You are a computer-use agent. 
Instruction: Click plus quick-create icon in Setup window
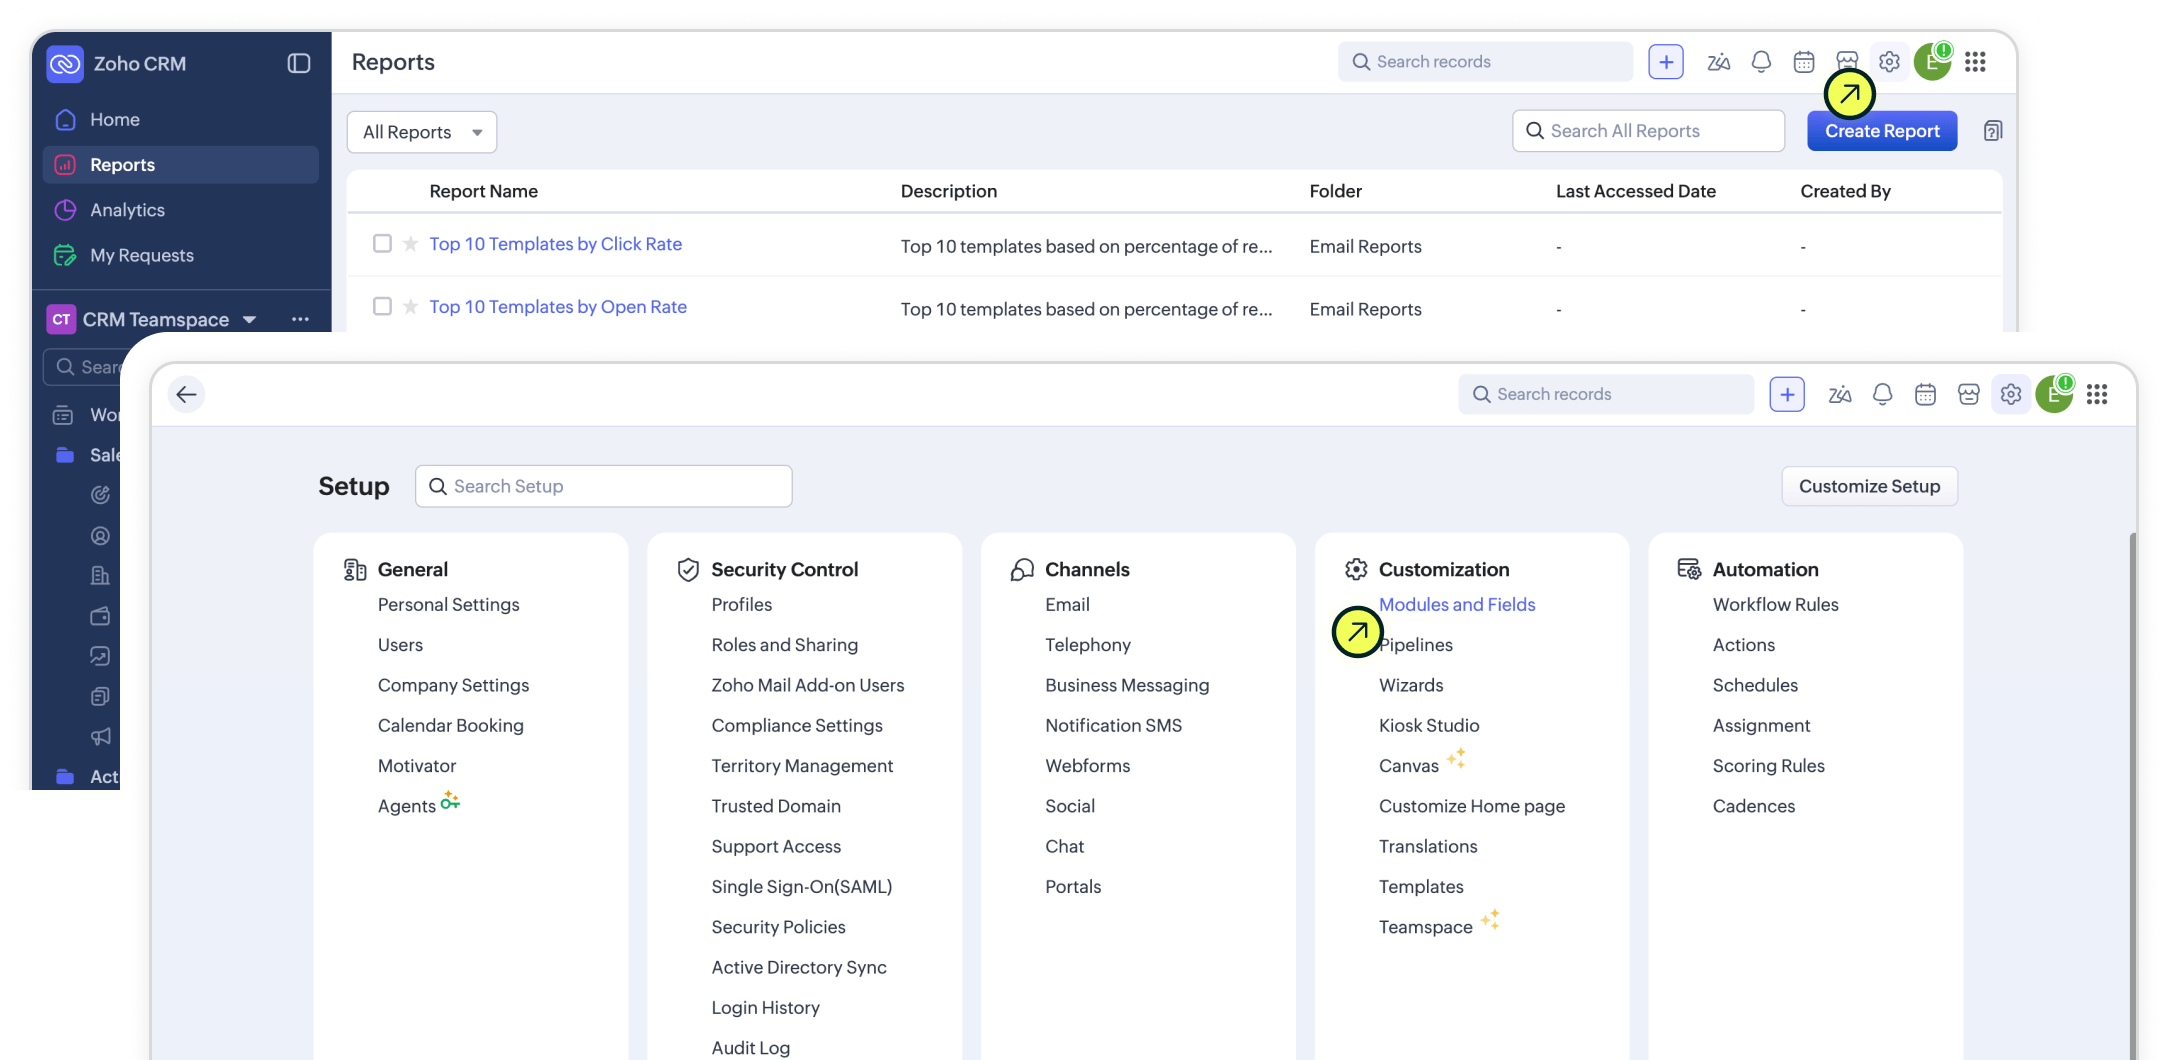tap(1787, 394)
